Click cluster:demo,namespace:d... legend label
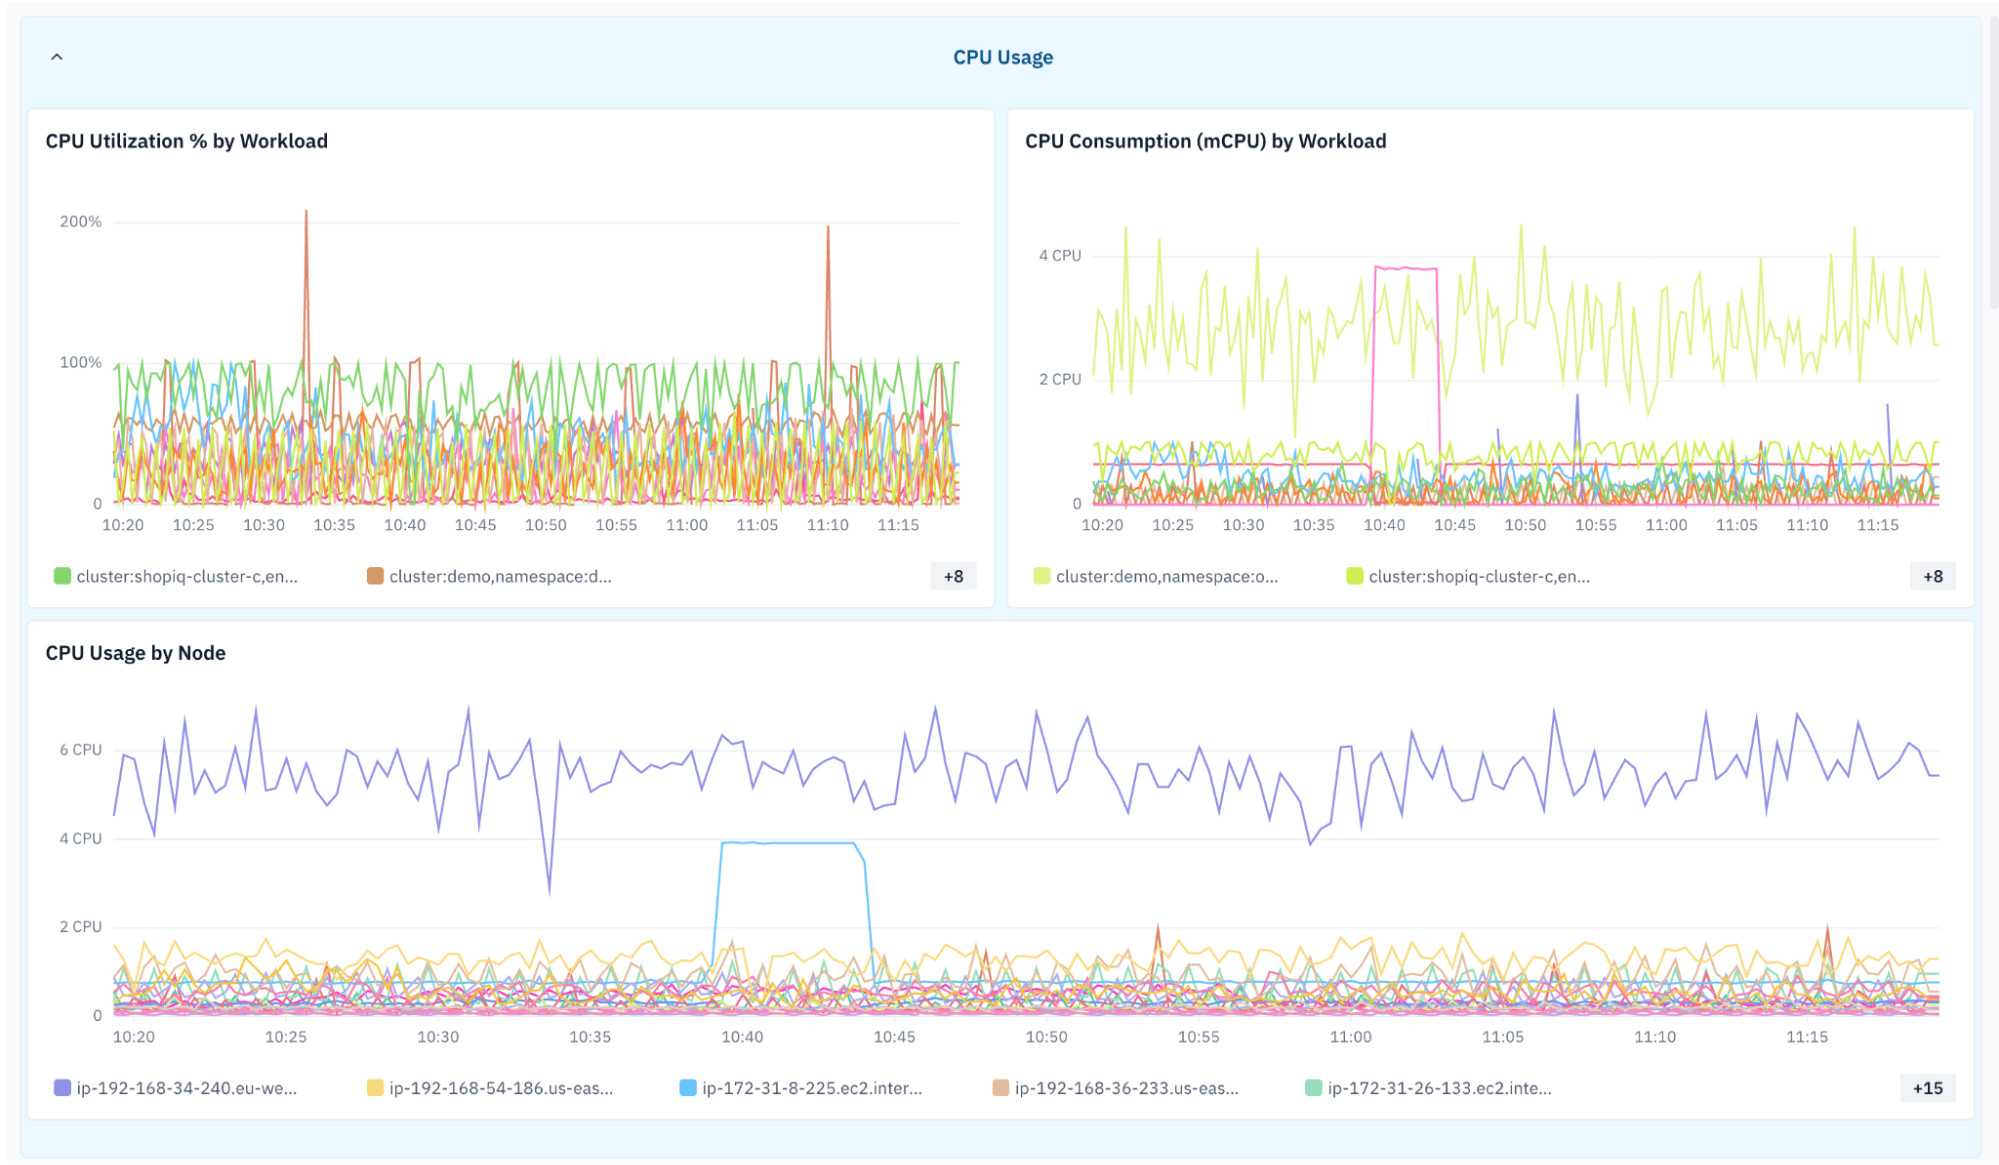Image resolution: width=1999 pixels, height=1165 pixels. (500, 576)
